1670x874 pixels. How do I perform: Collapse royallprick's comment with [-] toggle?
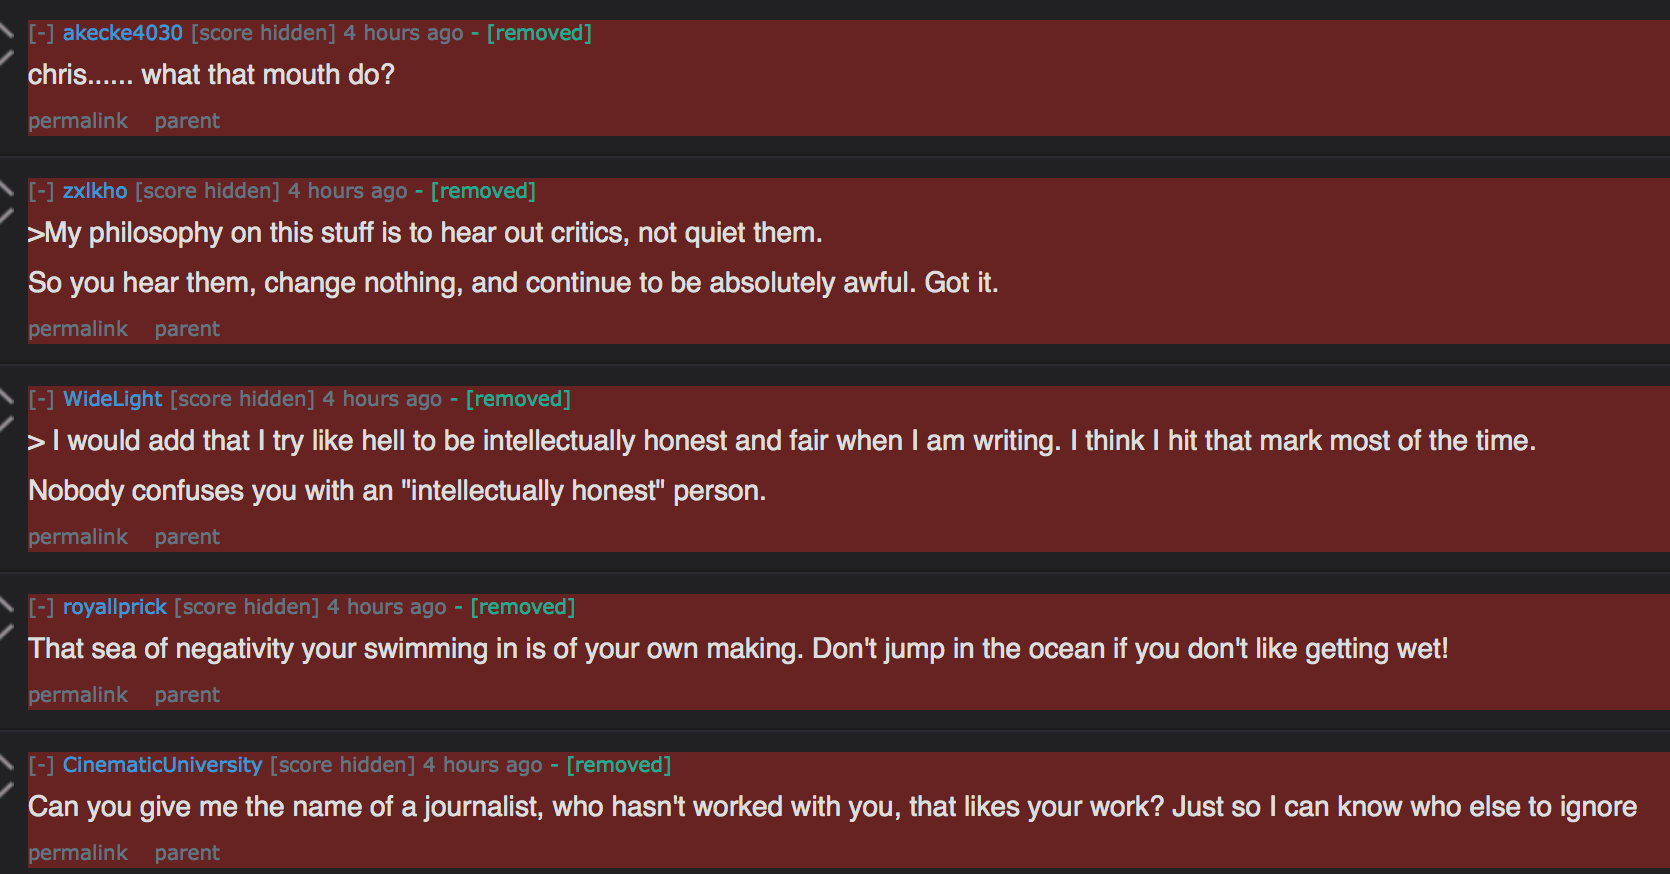(x=41, y=607)
